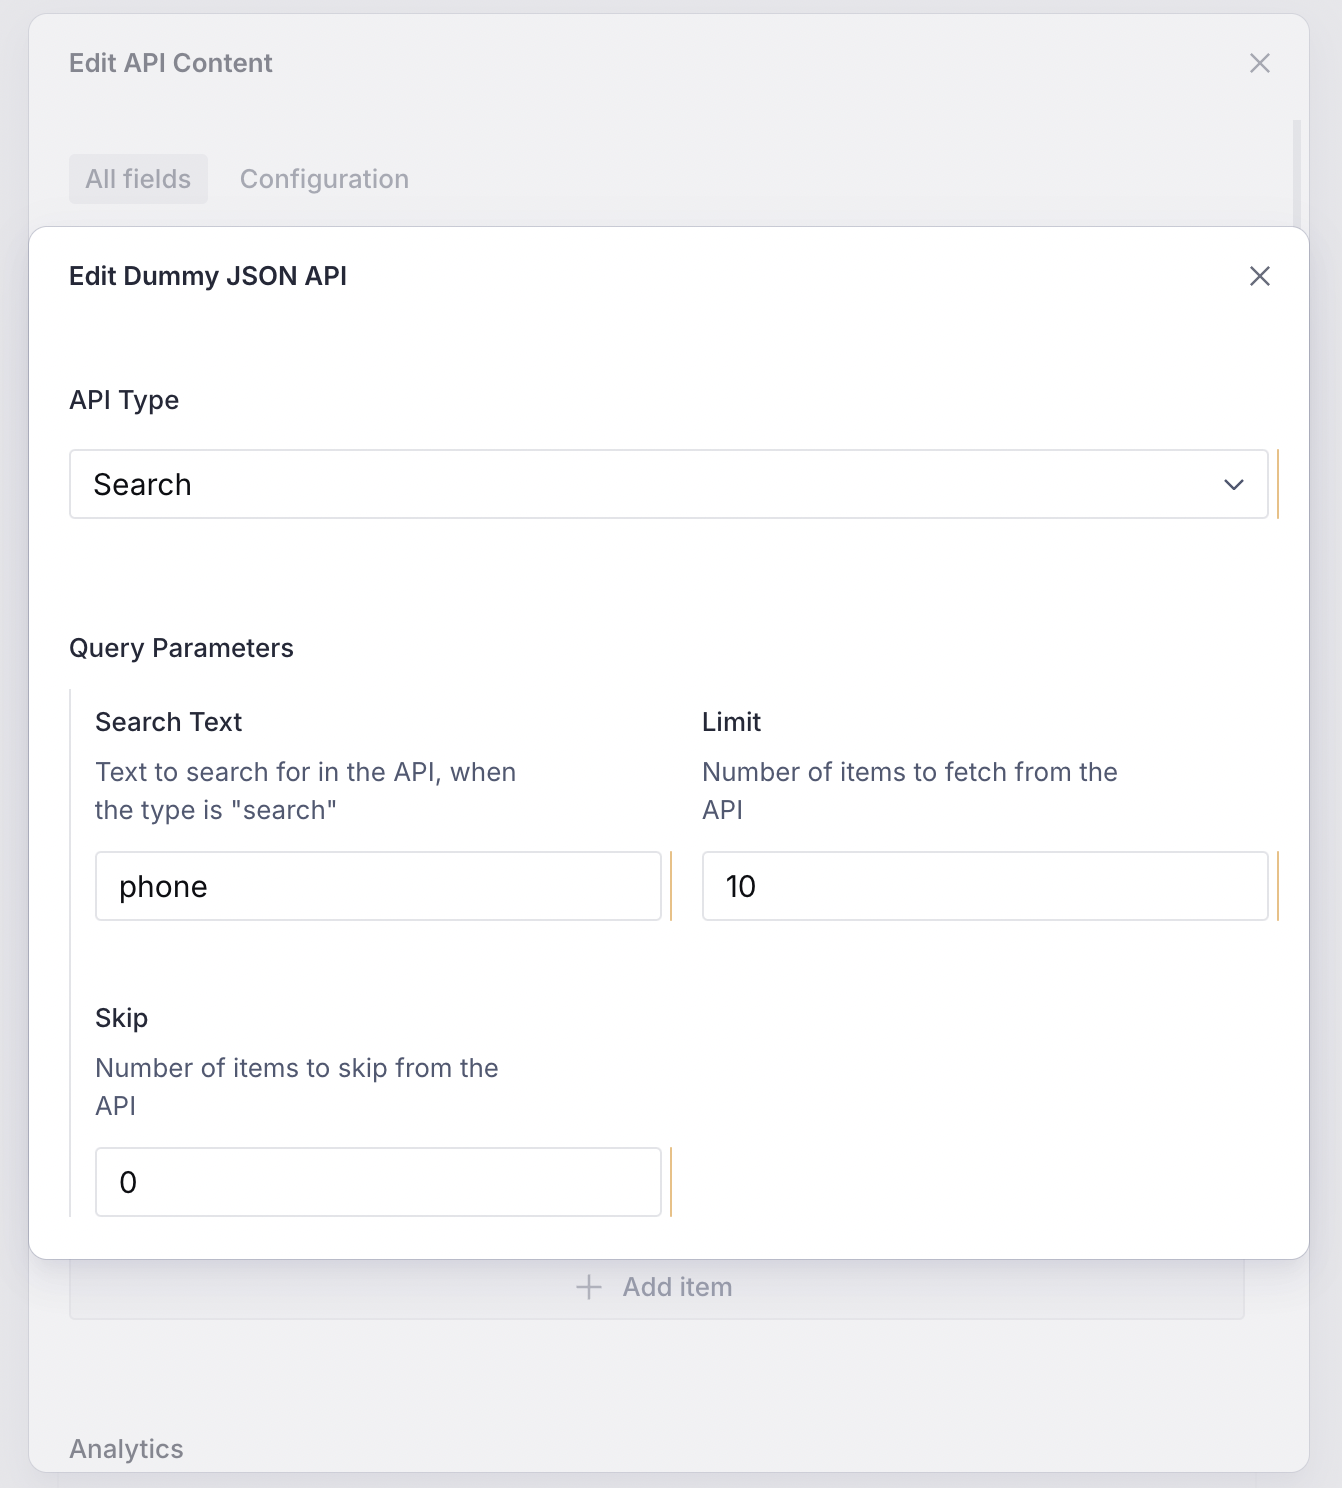Select the All fields tab

tap(138, 179)
